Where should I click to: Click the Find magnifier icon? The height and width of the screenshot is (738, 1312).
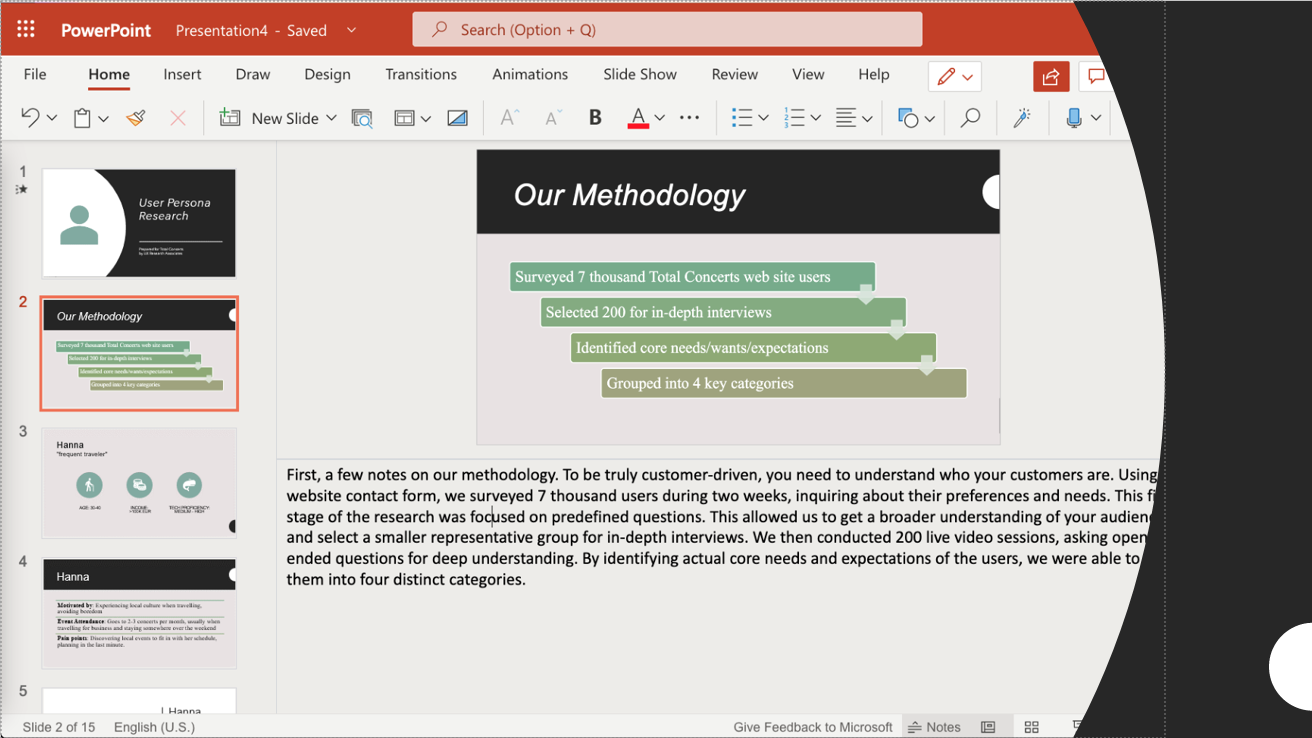tap(970, 118)
